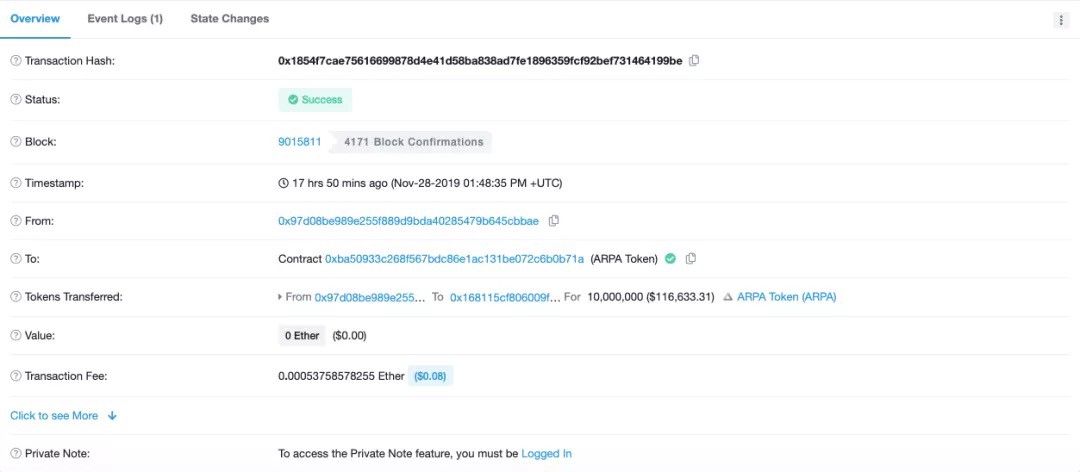Click the help icon beside Transaction Hash
This screenshot has height=472, width=1080.
pyautogui.click(x=15, y=61)
